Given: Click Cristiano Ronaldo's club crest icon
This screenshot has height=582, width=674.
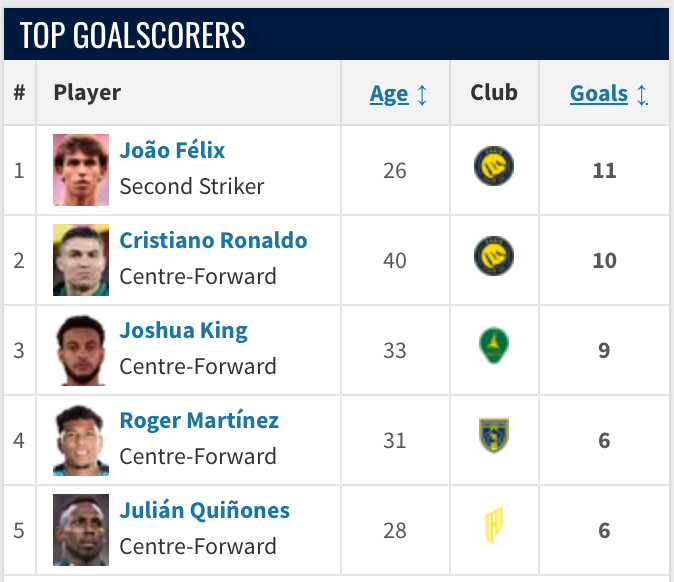Looking at the screenshot, I should pyautogui.click(x=494, y=258).
